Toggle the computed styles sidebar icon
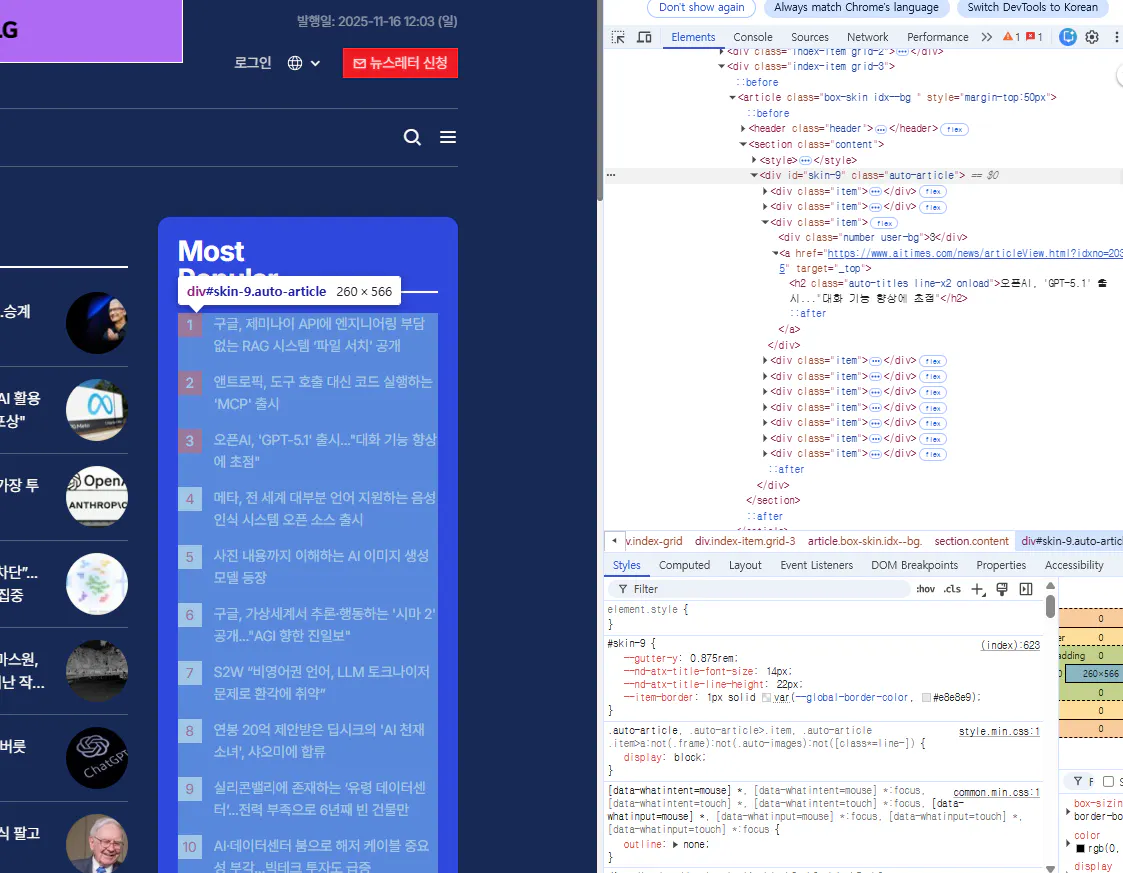1123x873 pixels. [1026, 589]
